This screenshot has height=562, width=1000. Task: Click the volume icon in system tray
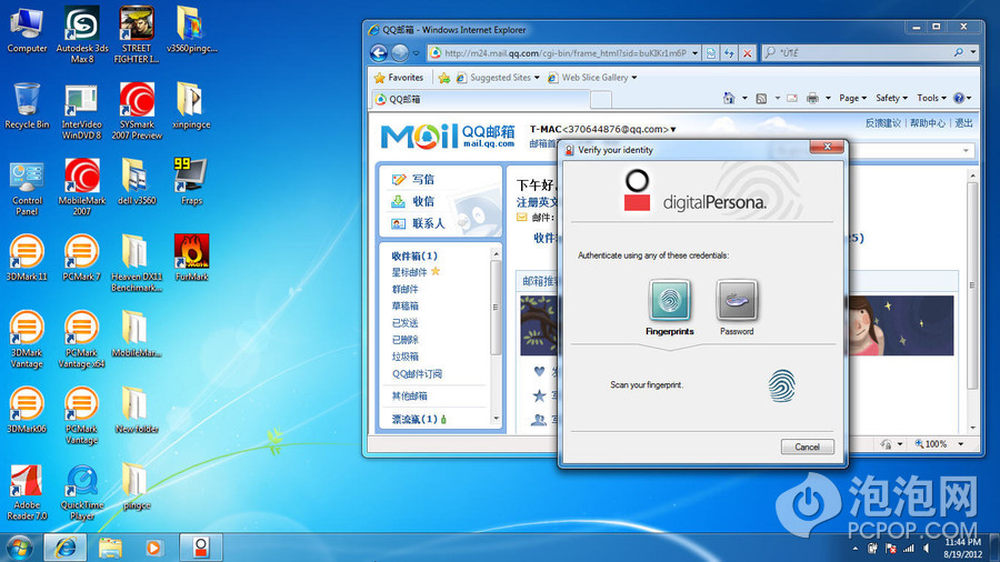pos(927,548)
